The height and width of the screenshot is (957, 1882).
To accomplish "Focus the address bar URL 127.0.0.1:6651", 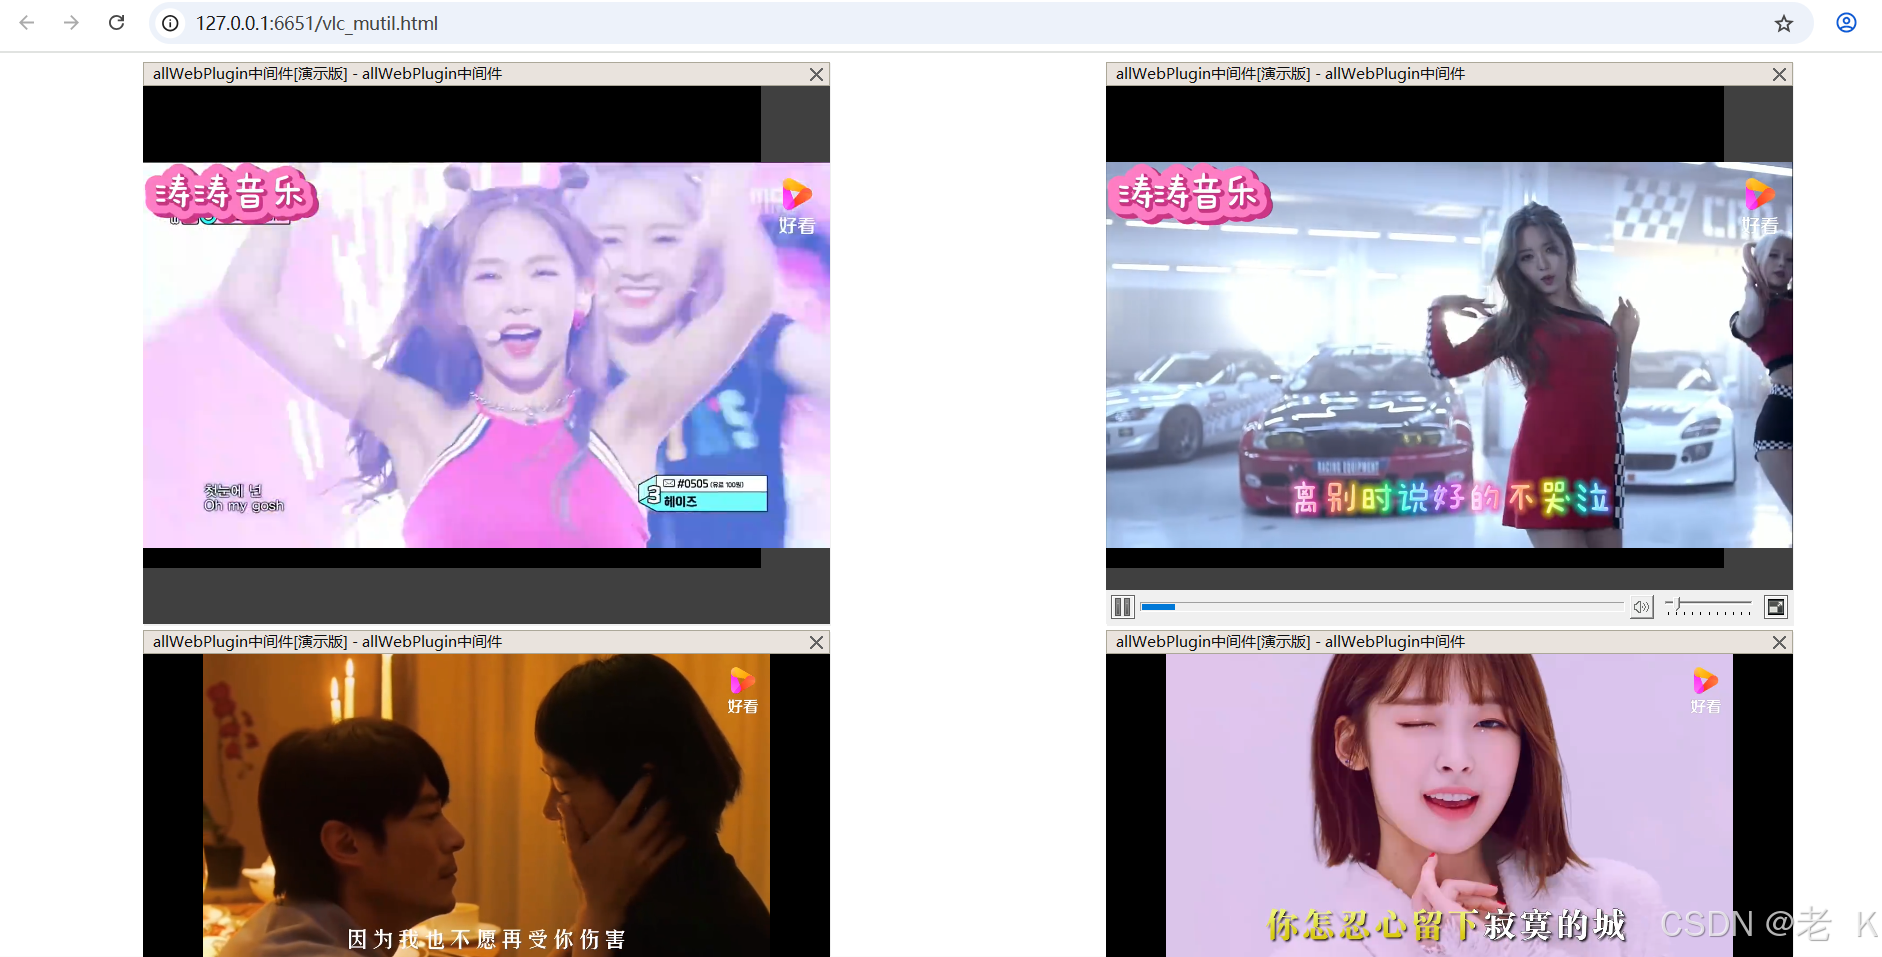I will [x=317, y=23].
